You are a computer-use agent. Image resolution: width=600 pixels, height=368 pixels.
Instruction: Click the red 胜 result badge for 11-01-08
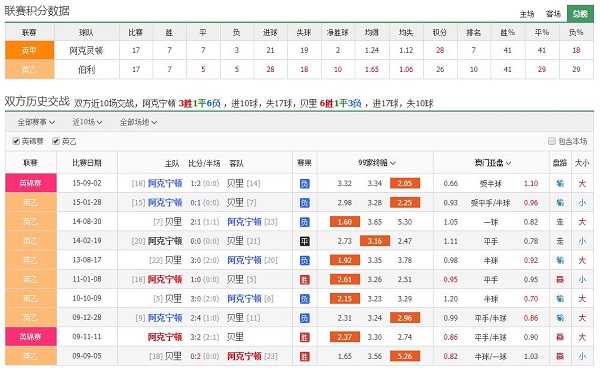tap(304, 280)
